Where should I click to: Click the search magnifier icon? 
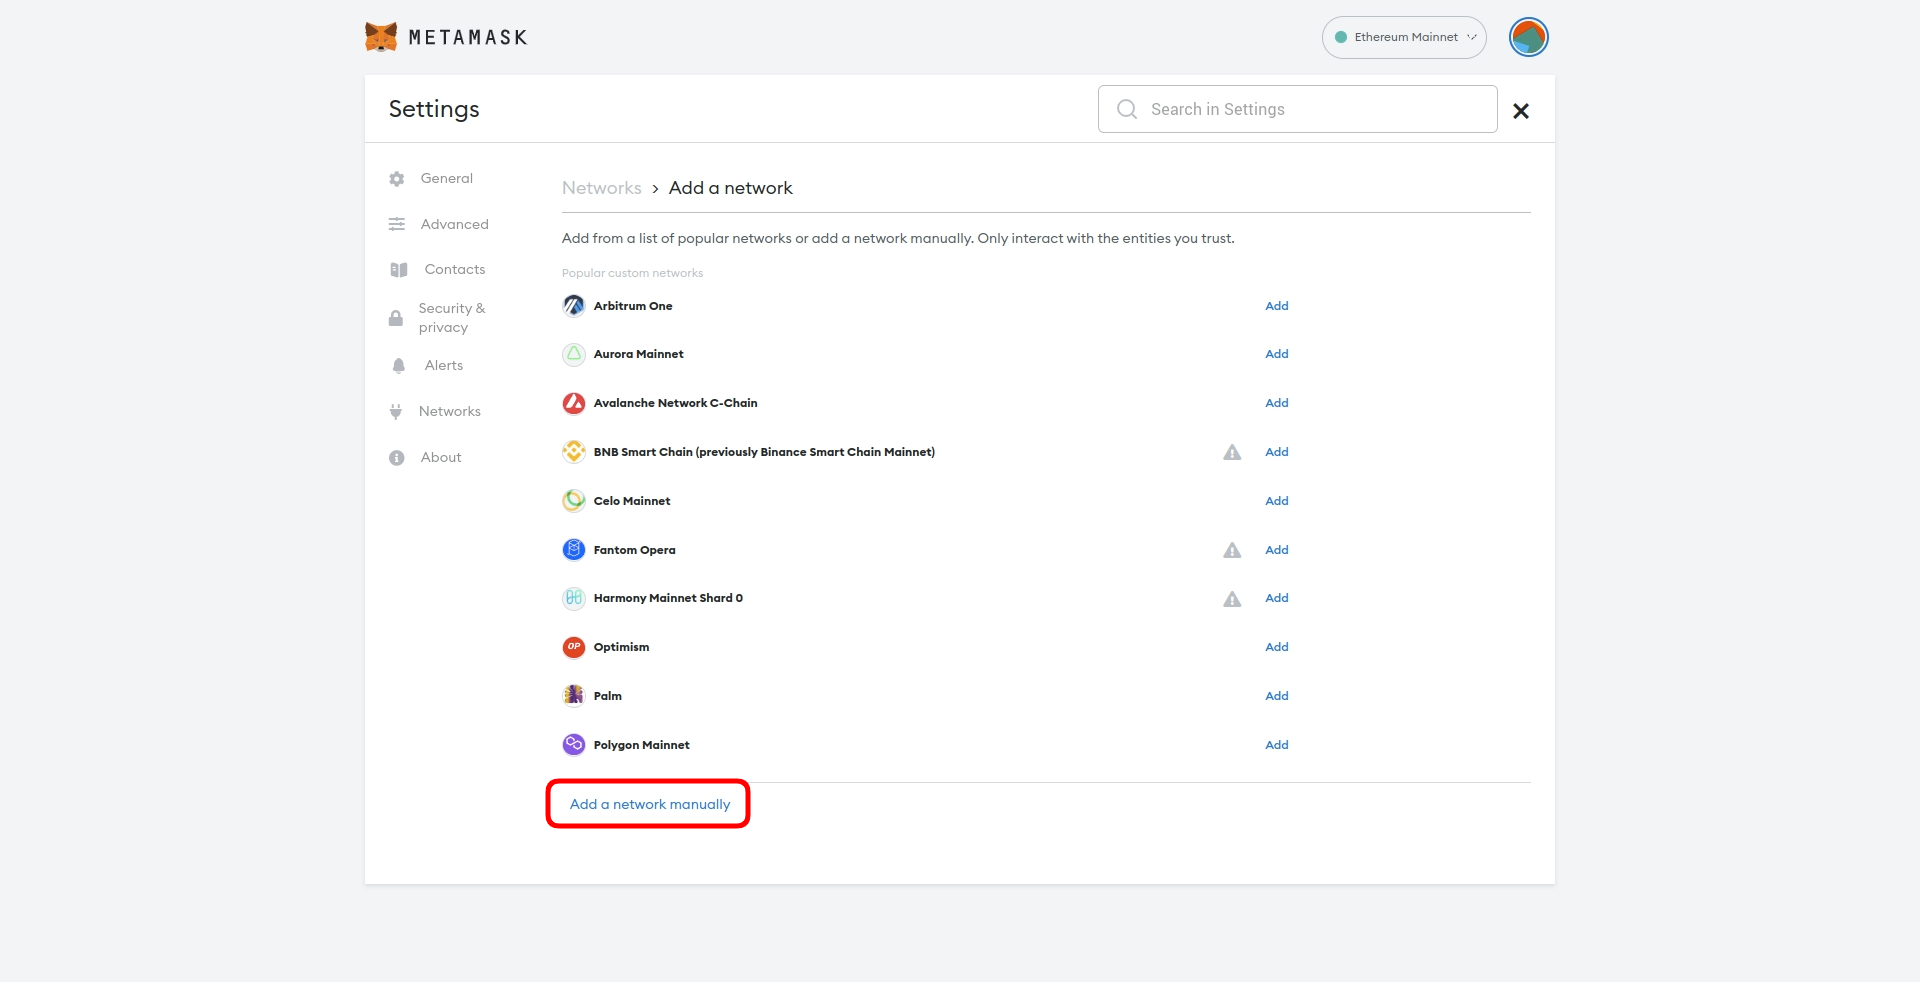(1127, 109)
